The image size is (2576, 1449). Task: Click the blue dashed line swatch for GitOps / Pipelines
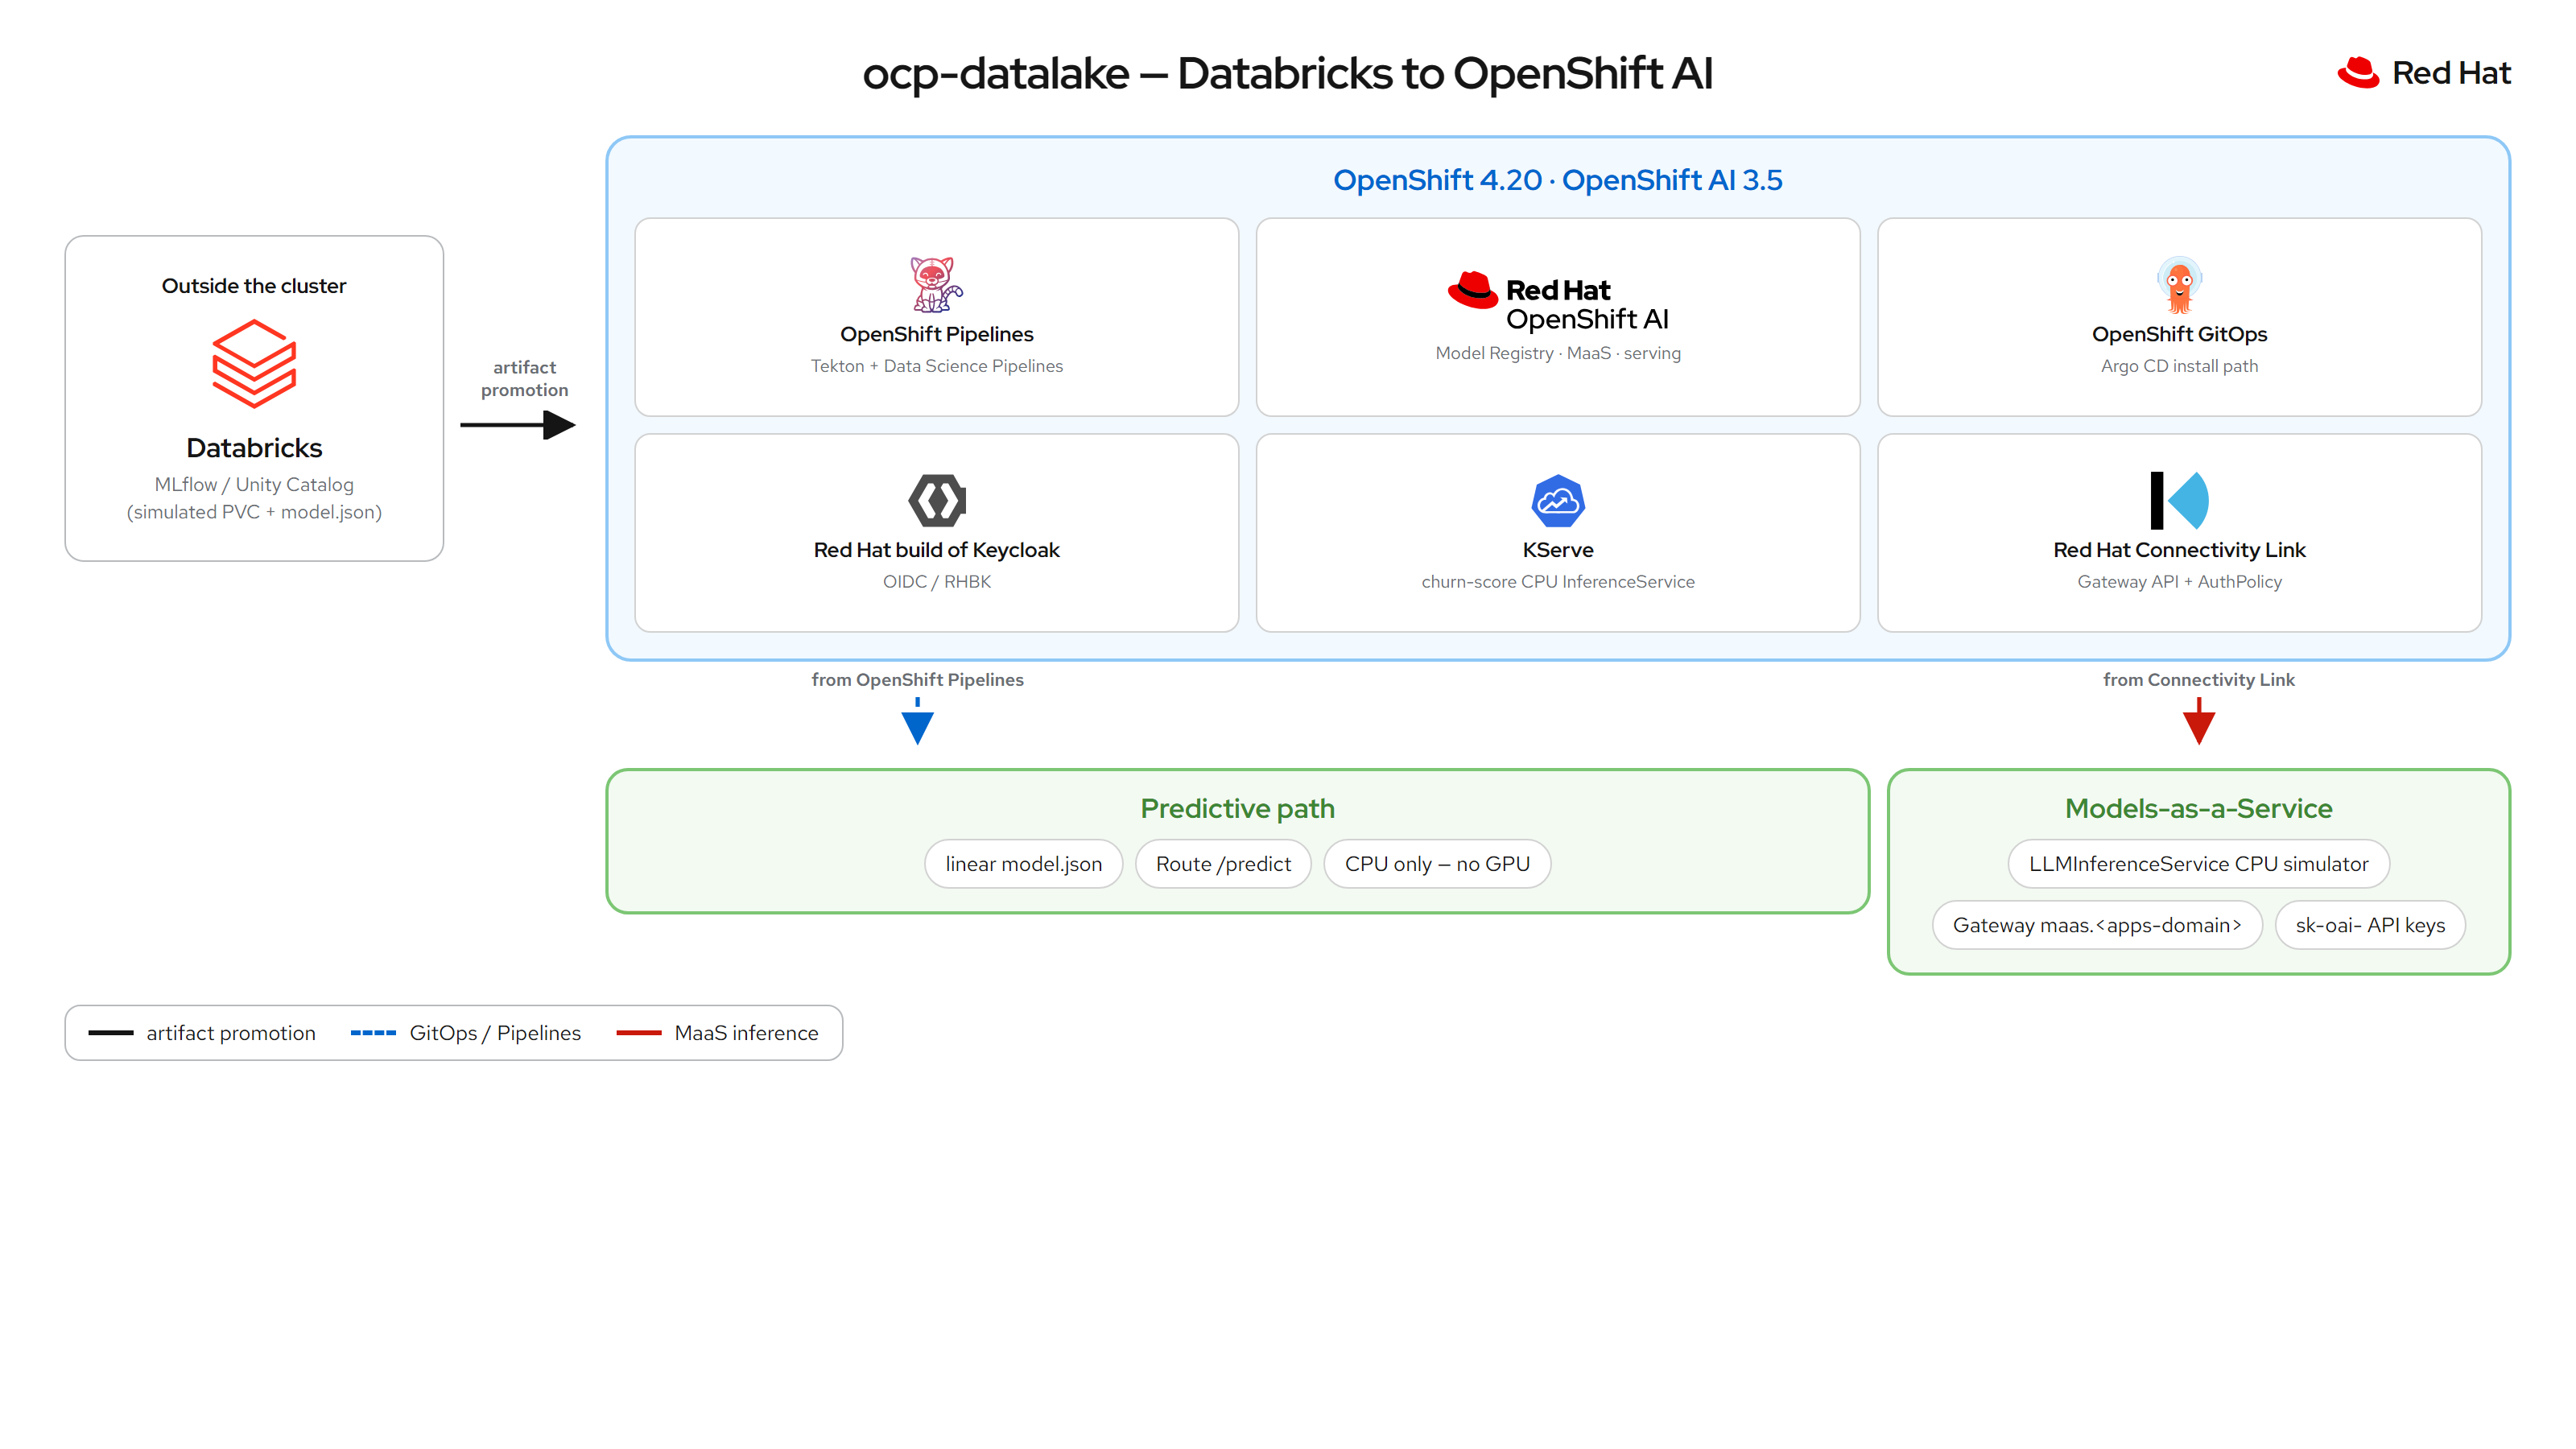(x=373, y=1033)
